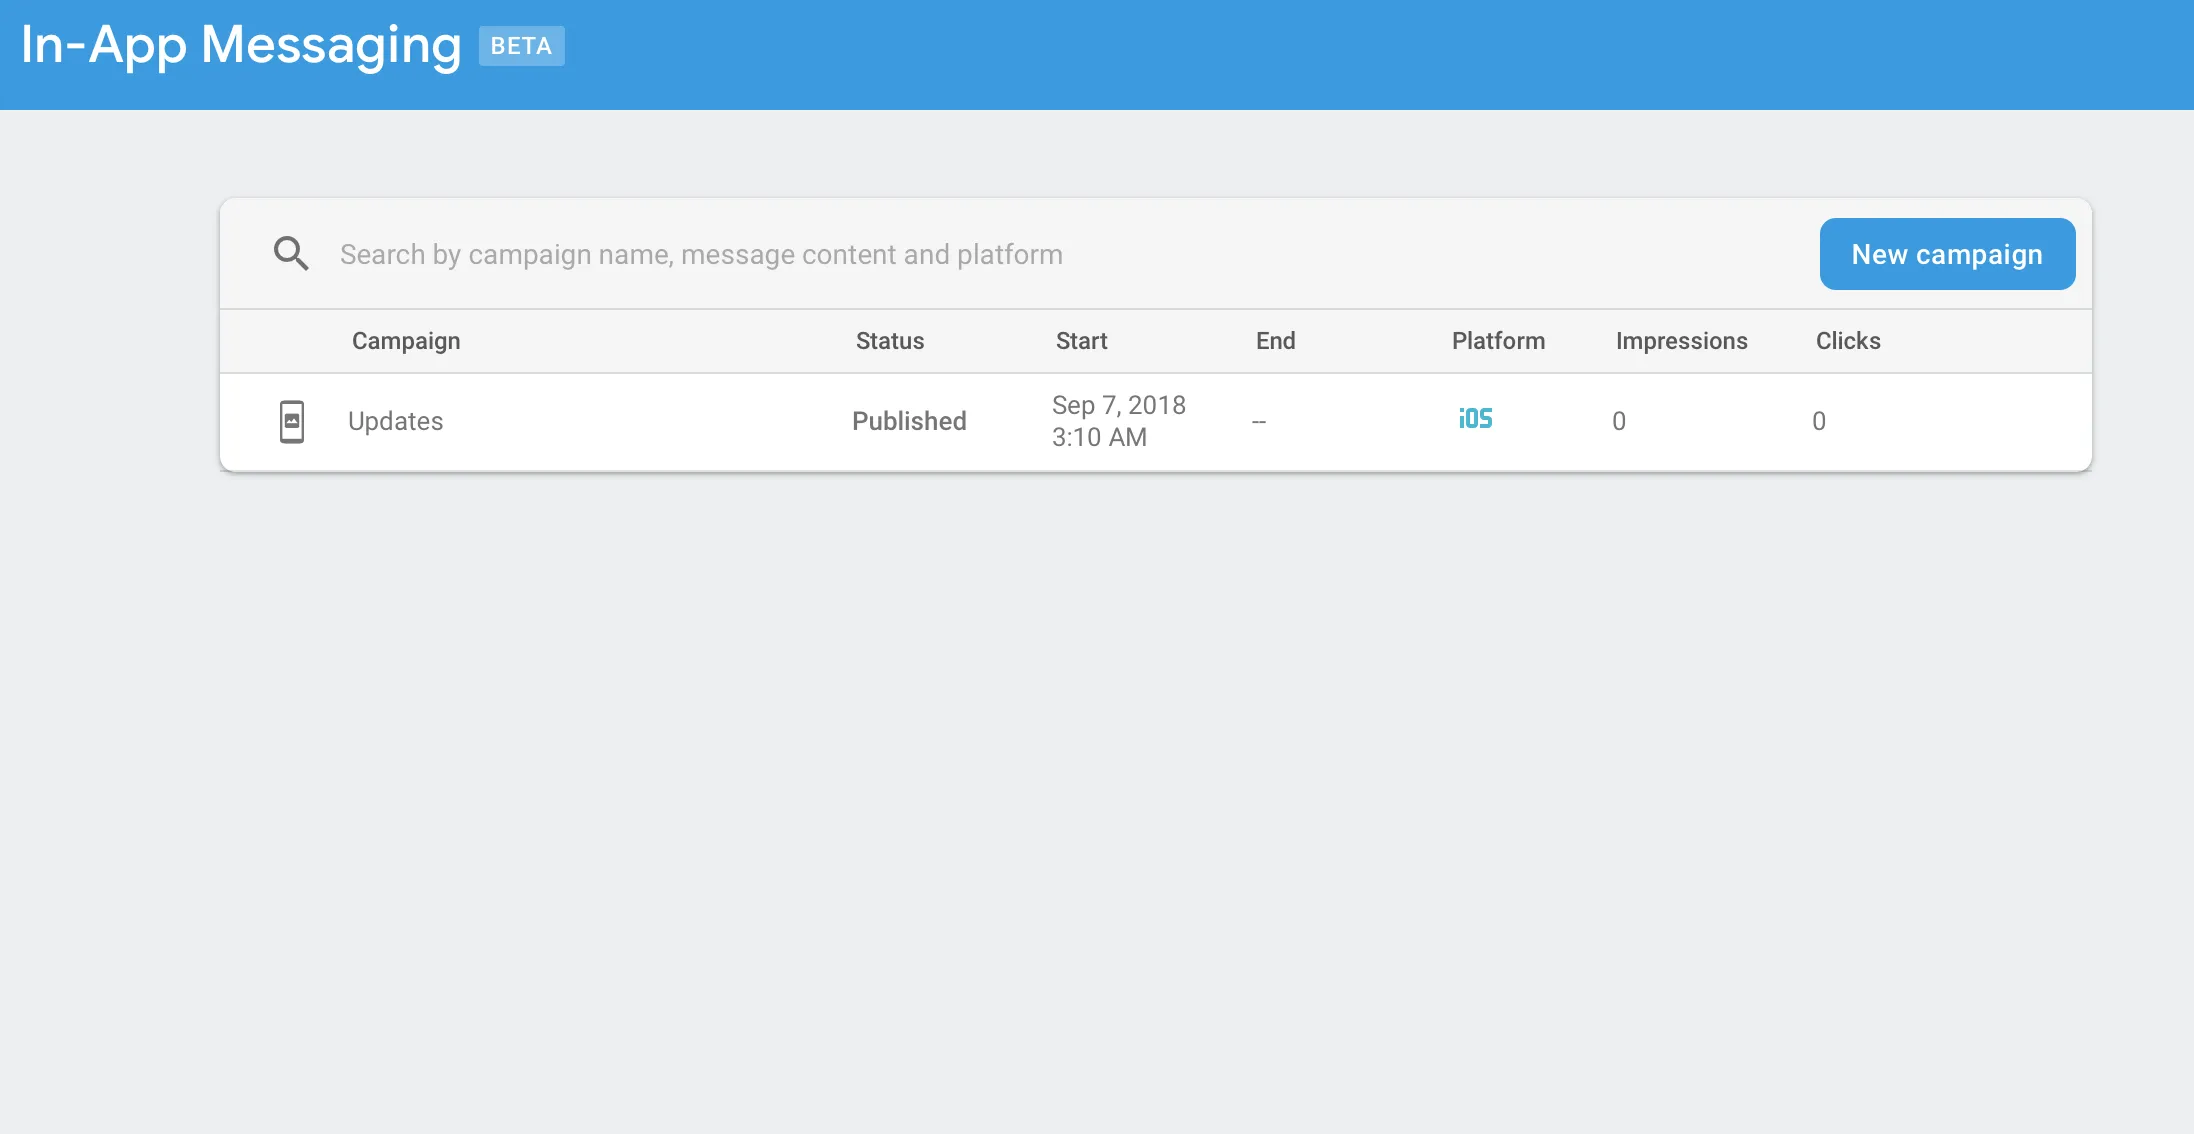Click the Start column header
The width and height of the screenshot is (2194, 1134).
[1081, 341]
